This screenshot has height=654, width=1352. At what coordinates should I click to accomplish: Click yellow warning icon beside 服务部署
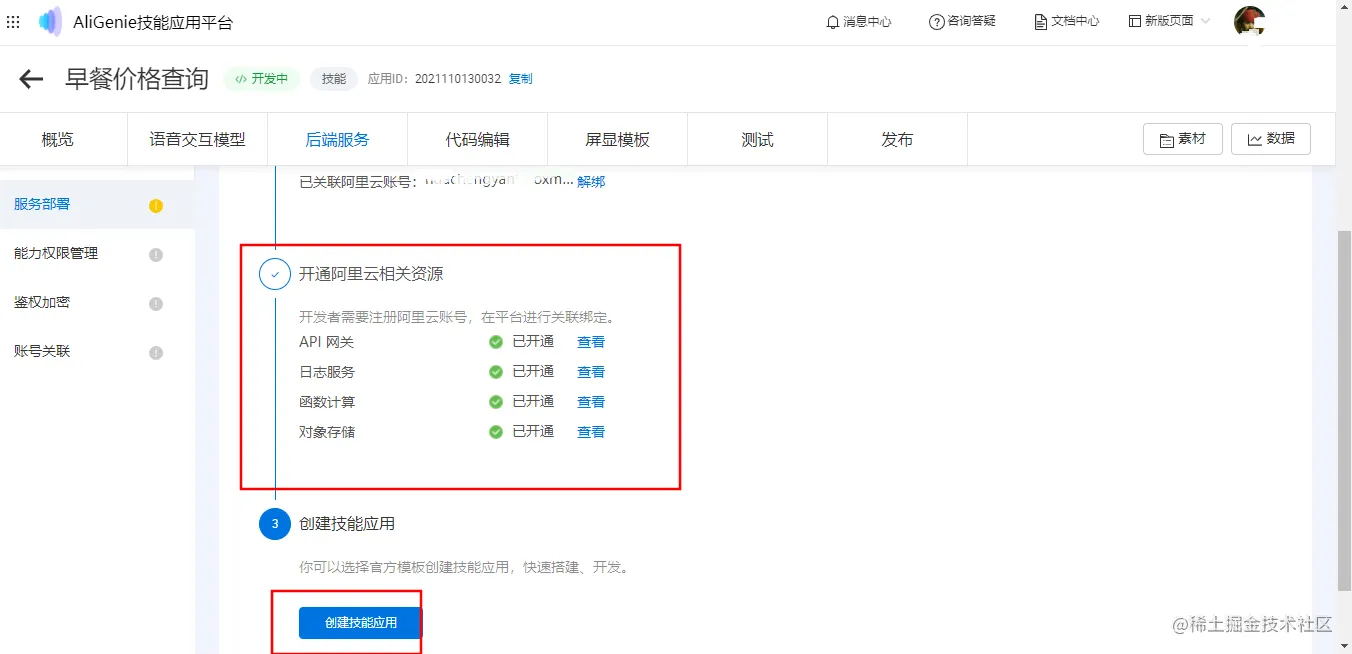click(156, 206)
